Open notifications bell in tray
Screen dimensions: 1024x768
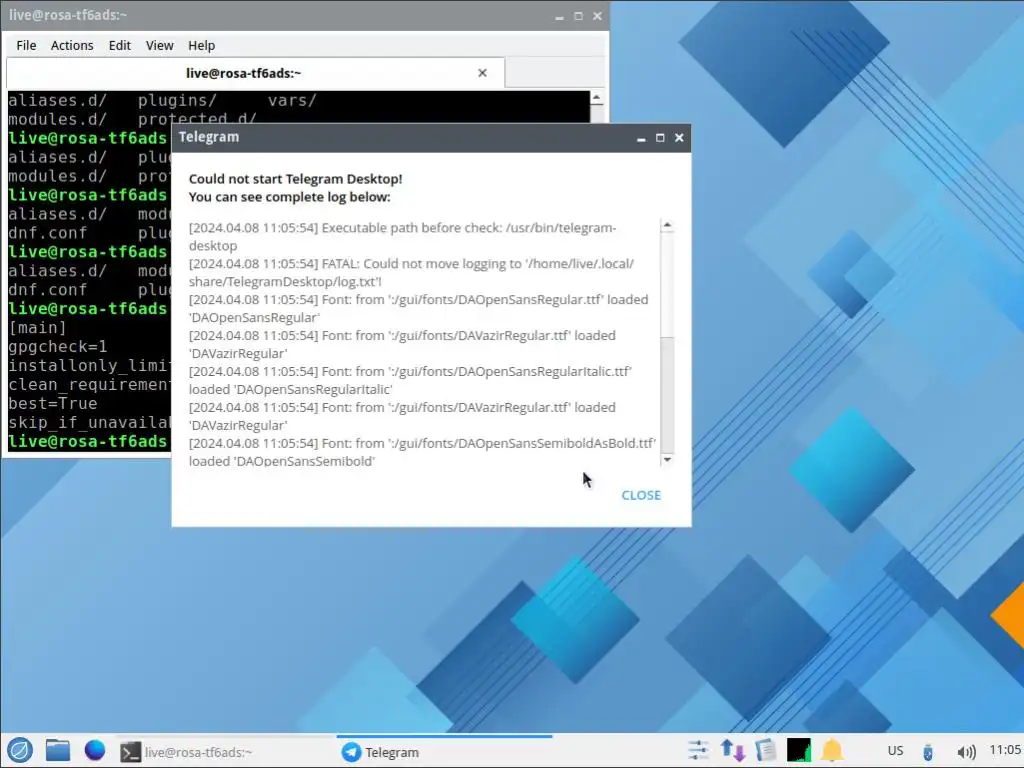(831, 750)
